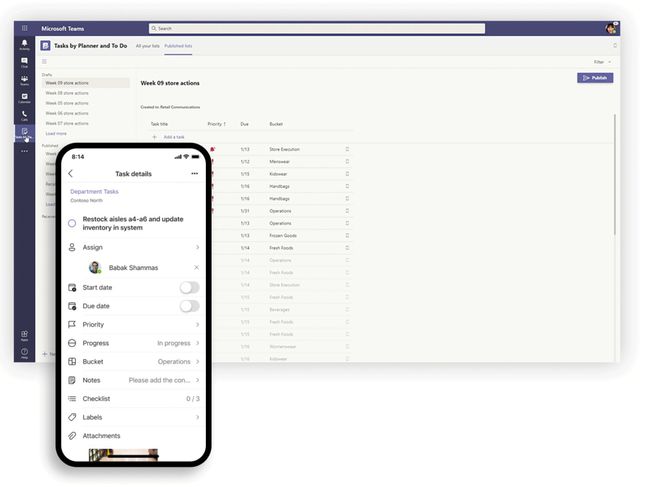
Task: Open Help in the Teams sidebar
Action: (24, 354)
